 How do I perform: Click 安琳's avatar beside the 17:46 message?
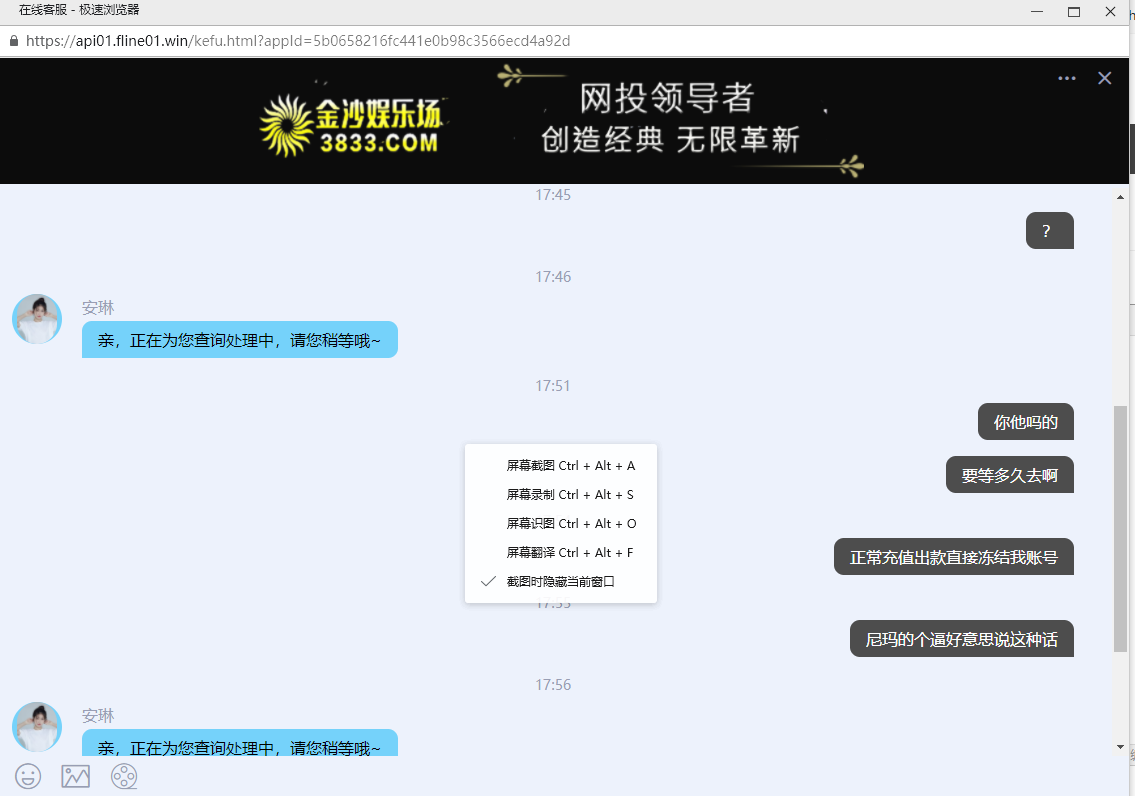(37, 319)
